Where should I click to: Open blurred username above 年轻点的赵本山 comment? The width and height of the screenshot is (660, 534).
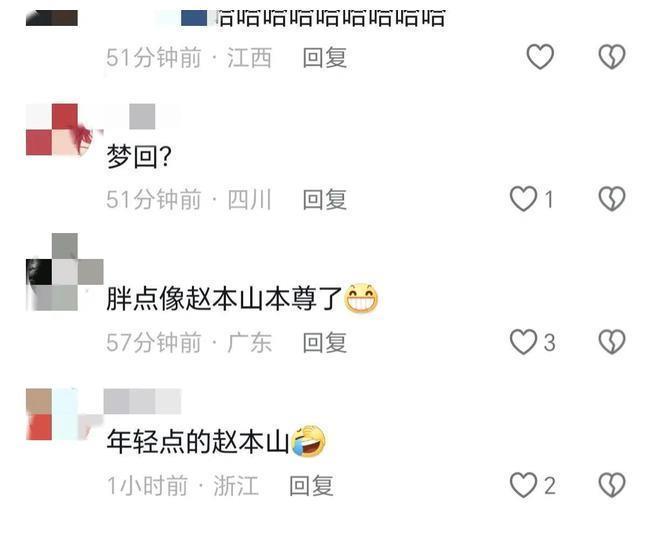tap(142, 401)
